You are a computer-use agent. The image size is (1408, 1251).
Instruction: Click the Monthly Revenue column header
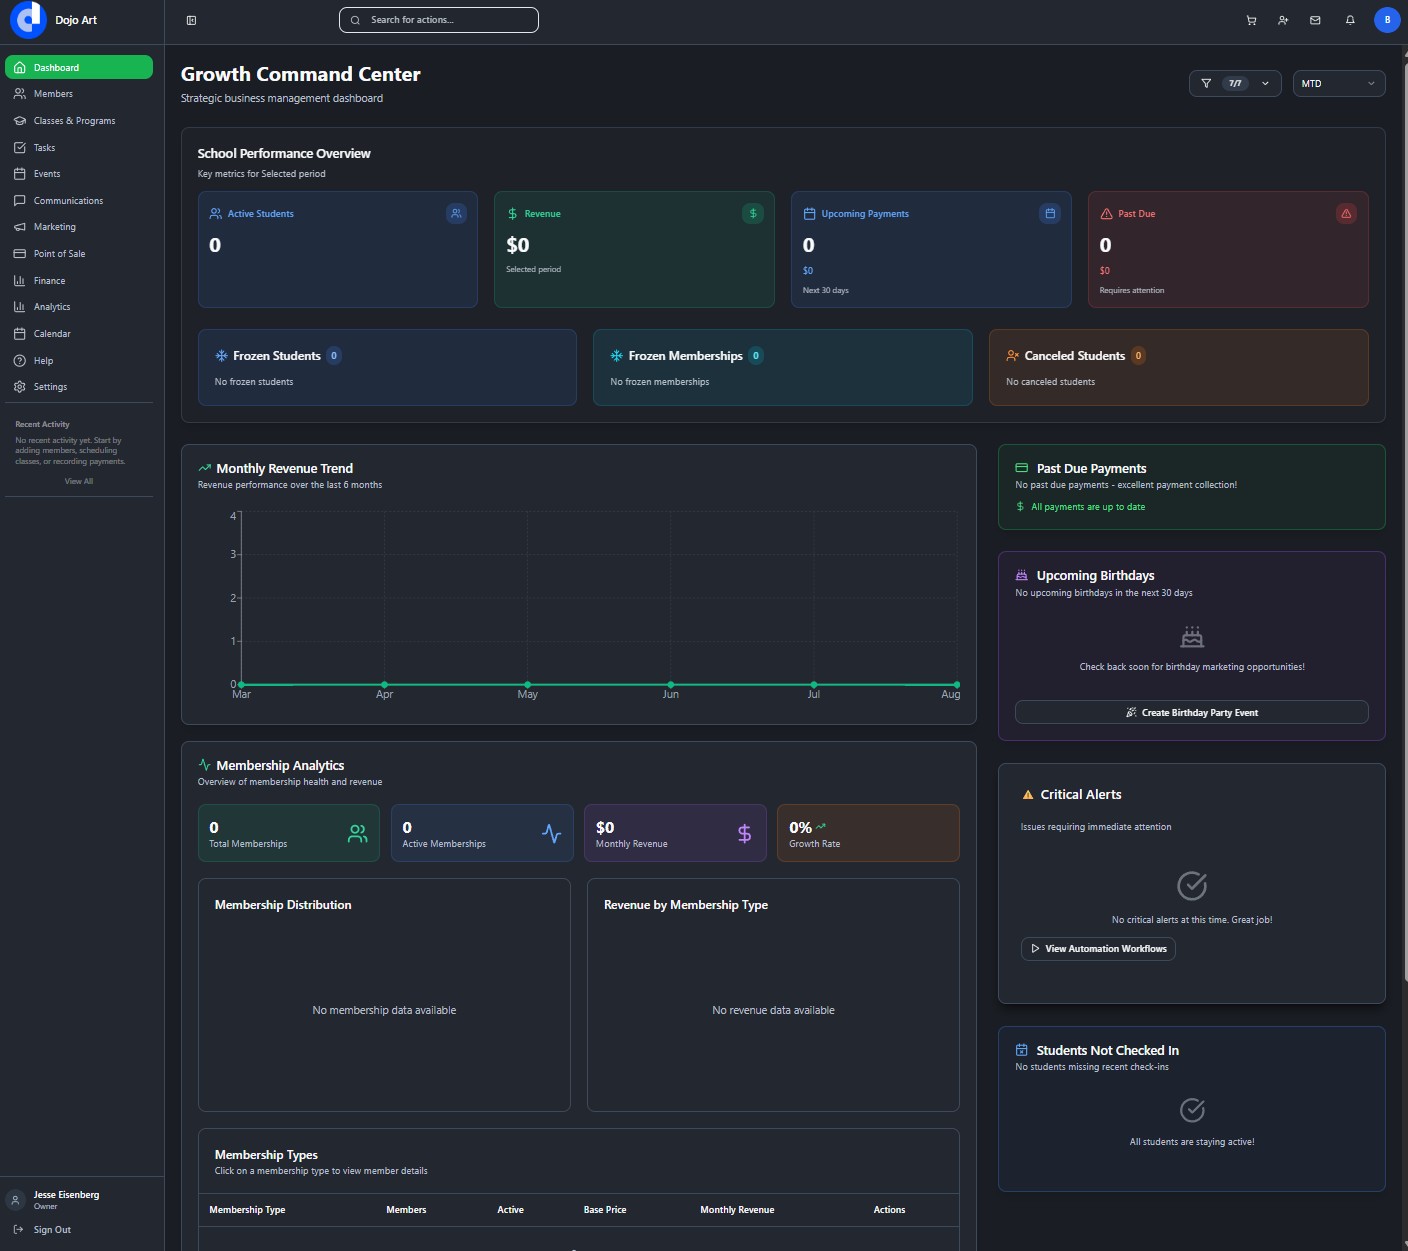click(737, 1210)
